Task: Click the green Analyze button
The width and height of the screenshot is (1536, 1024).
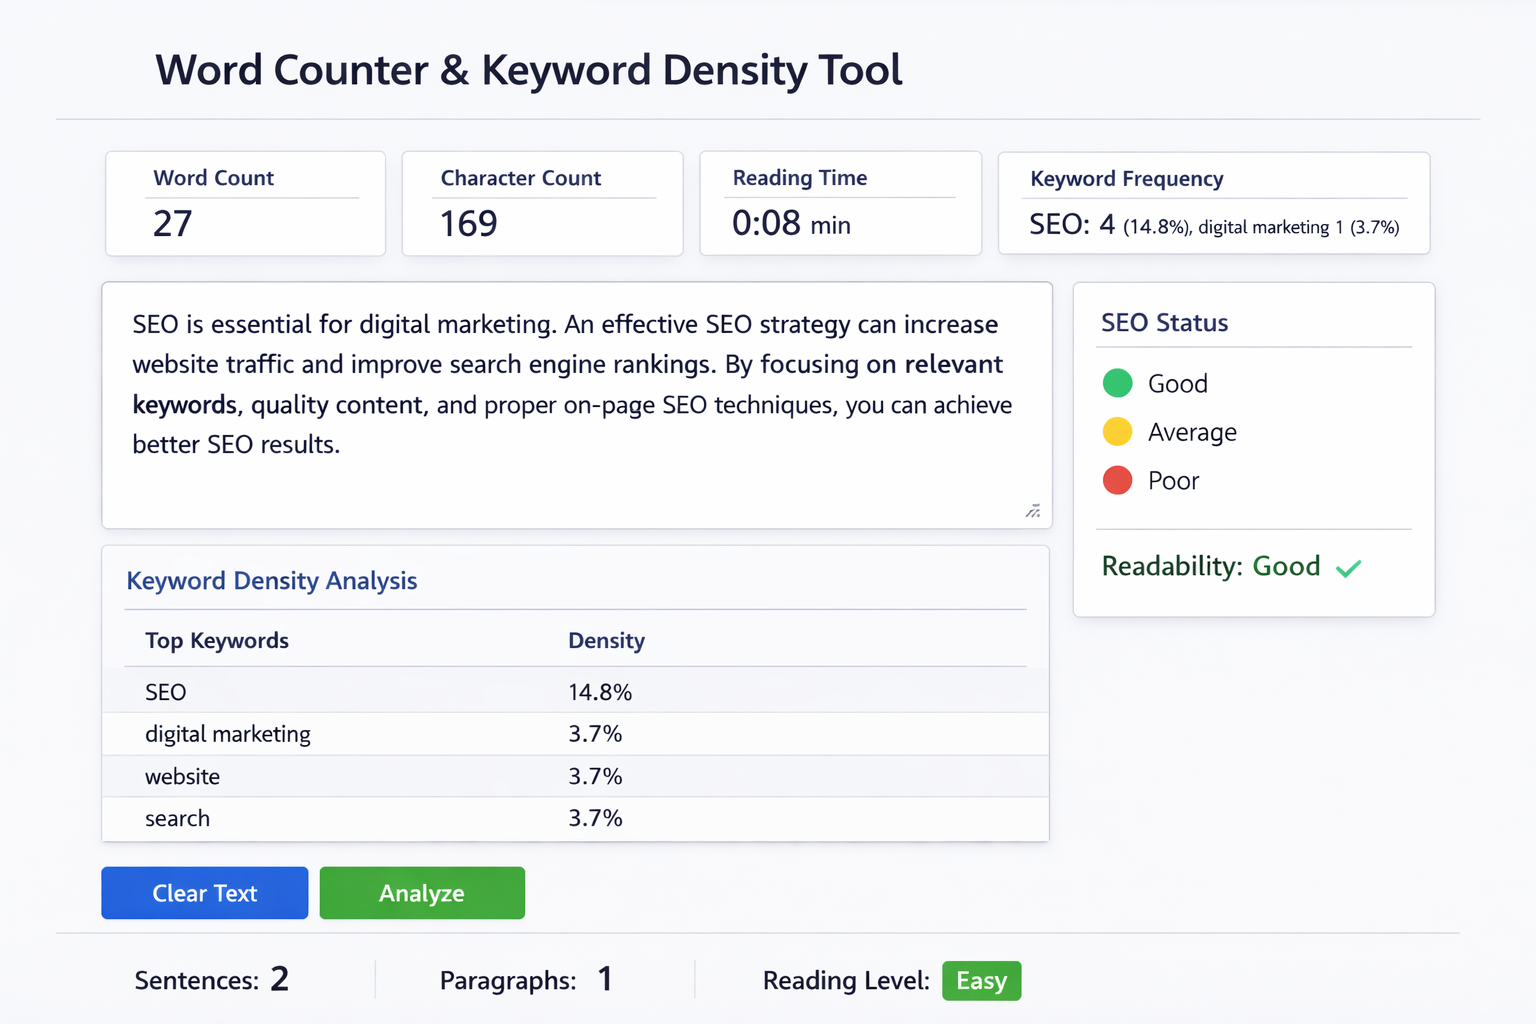Action: click(x=422, y=893)
